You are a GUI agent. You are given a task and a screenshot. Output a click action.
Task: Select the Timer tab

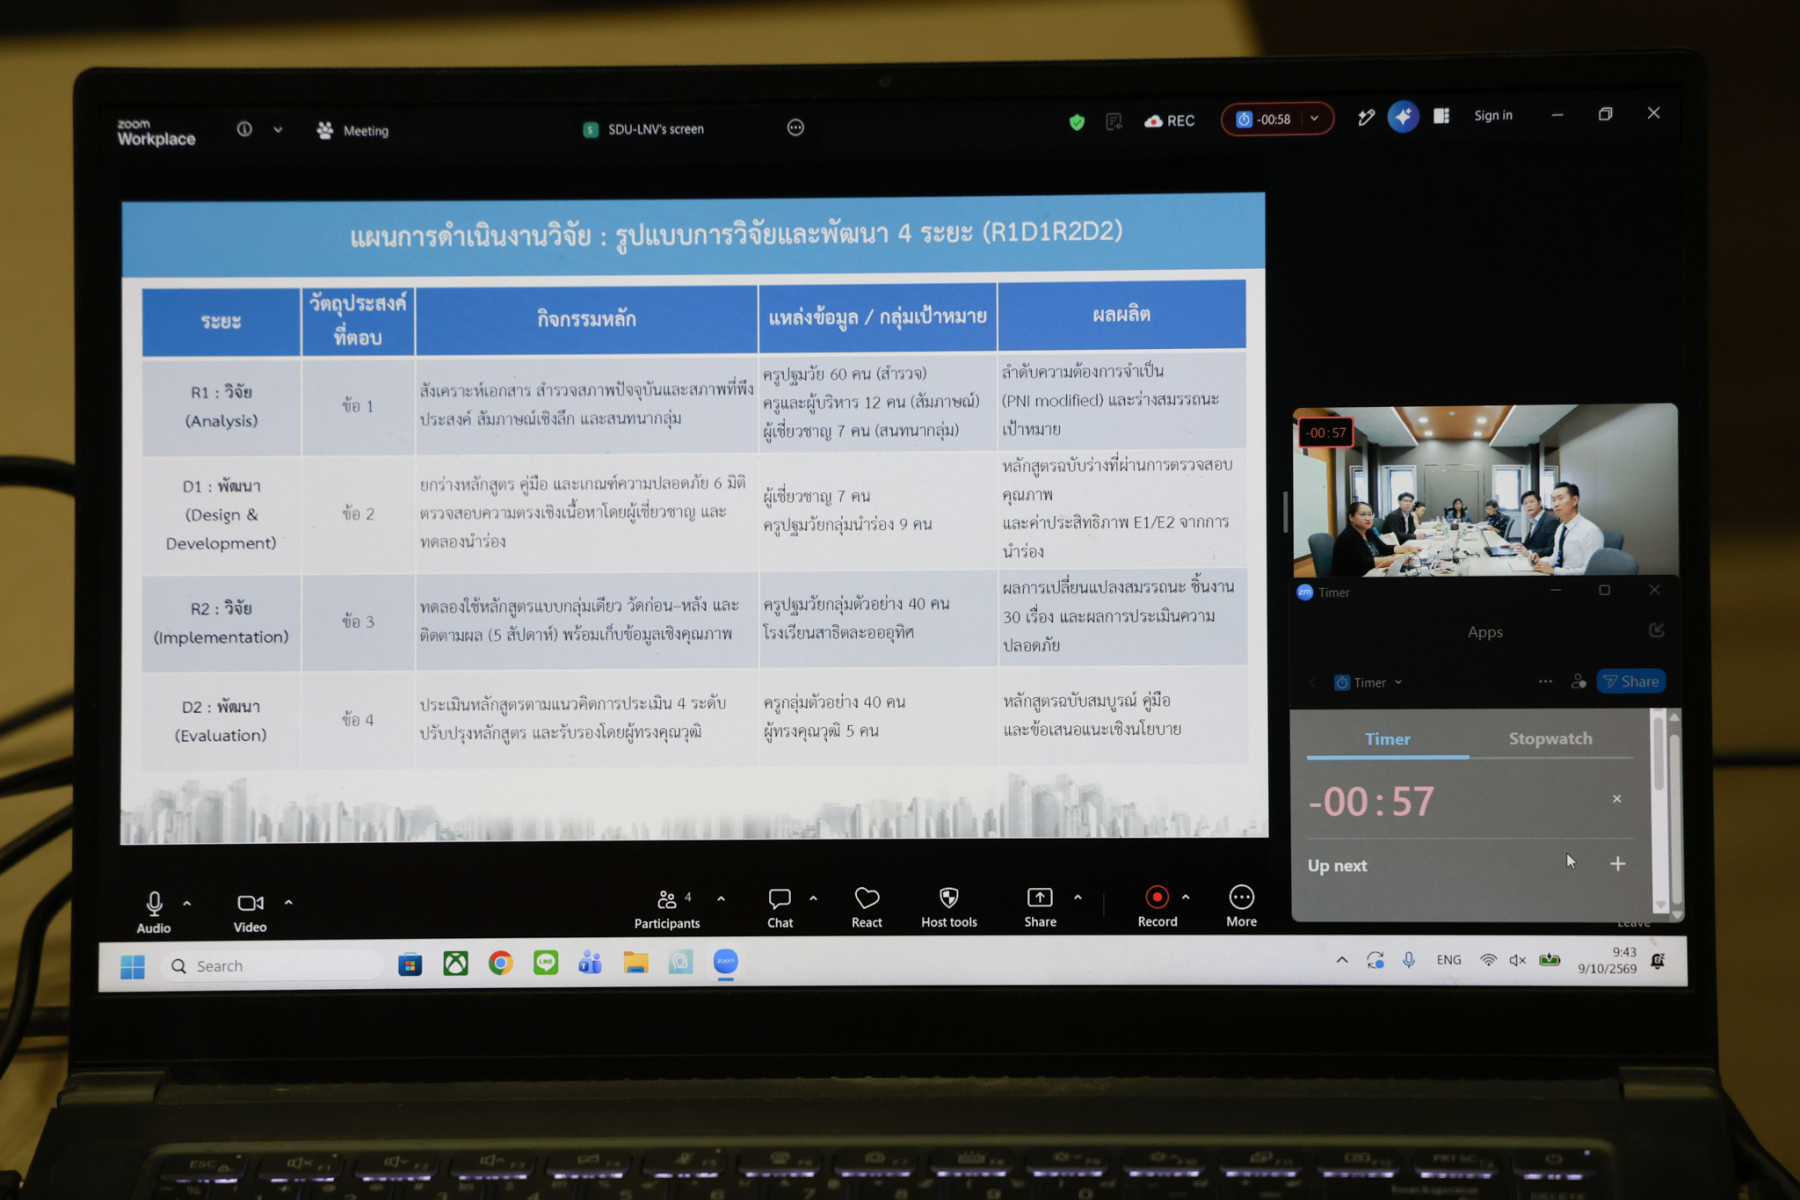point(1387,739)
